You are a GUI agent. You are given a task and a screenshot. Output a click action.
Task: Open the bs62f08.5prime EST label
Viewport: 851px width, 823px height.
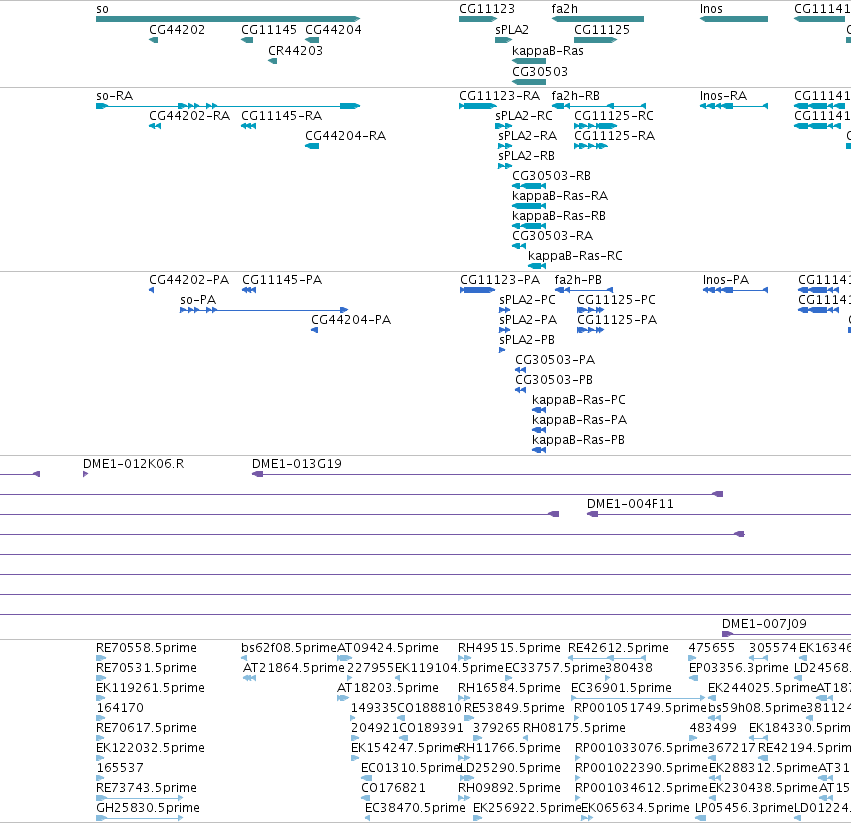[289, 648]
